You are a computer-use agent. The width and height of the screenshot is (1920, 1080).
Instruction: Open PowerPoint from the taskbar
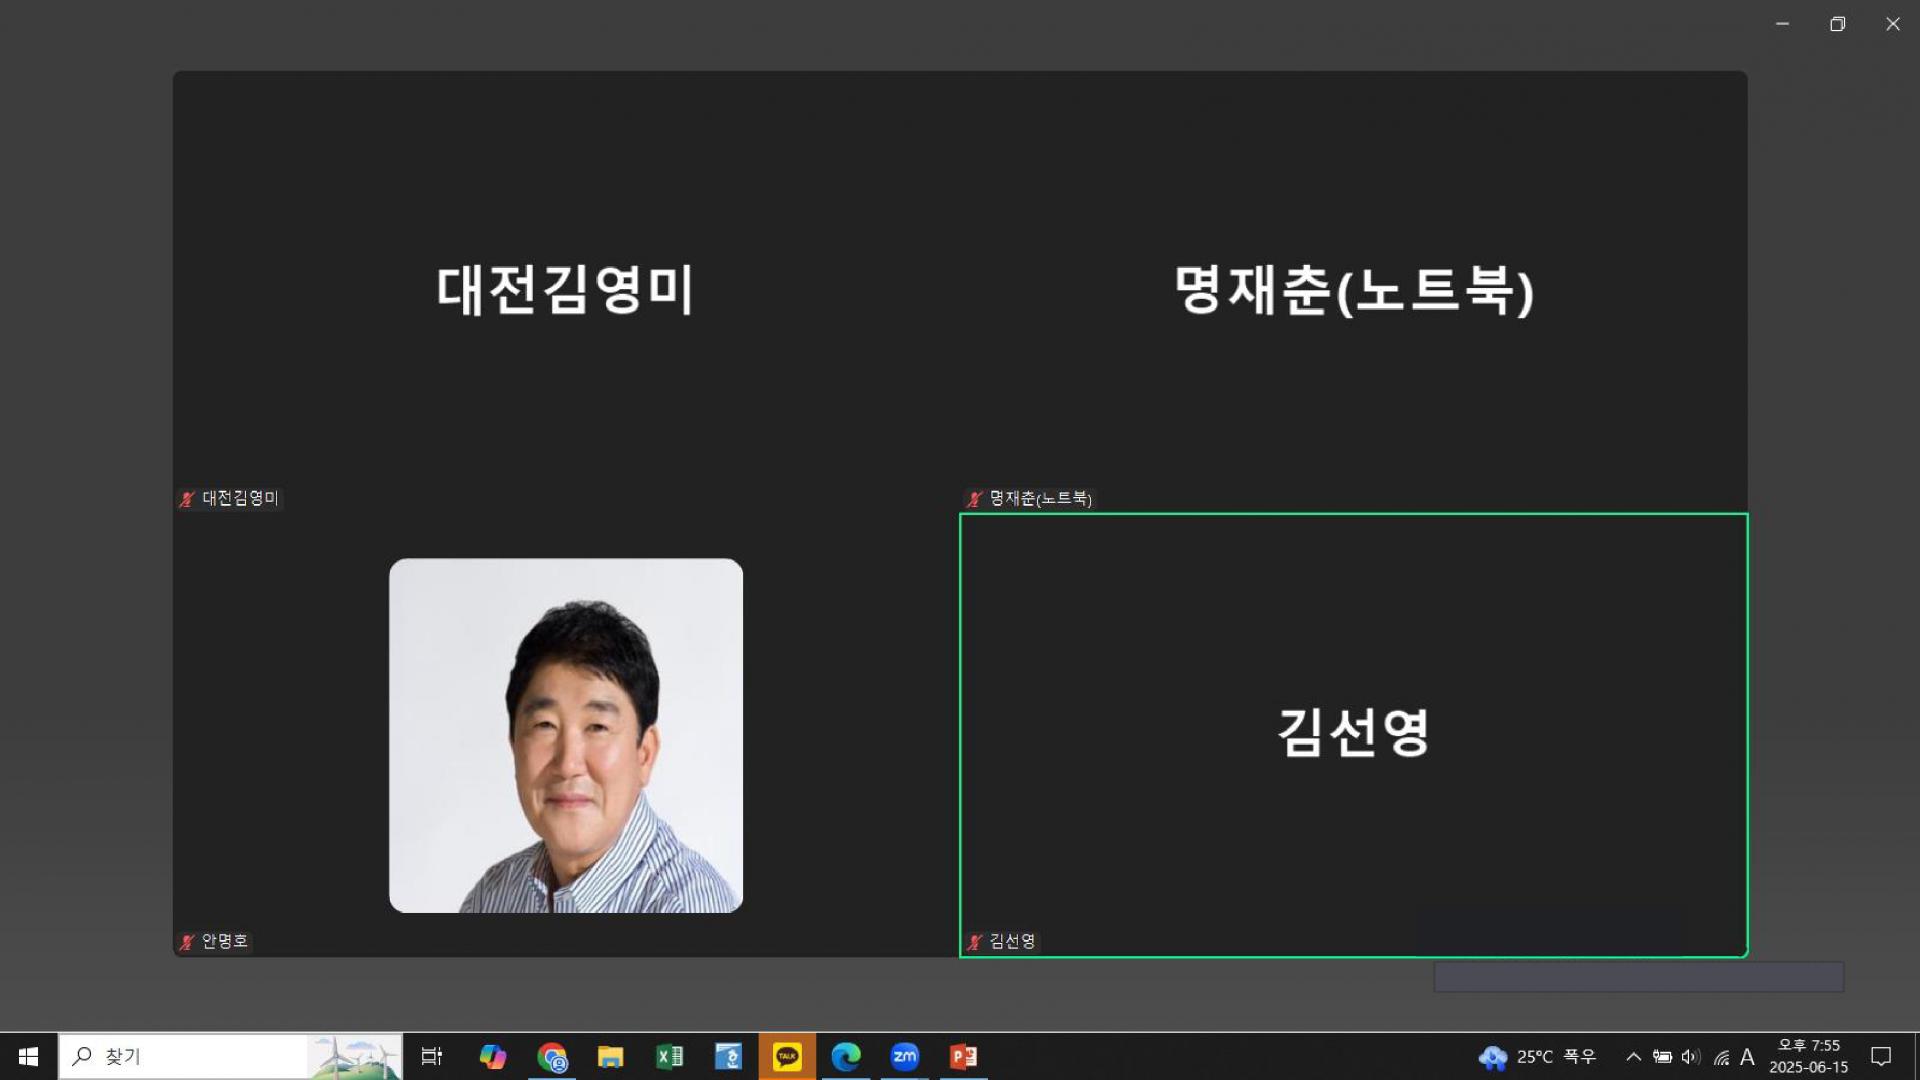click(963, 1056)
